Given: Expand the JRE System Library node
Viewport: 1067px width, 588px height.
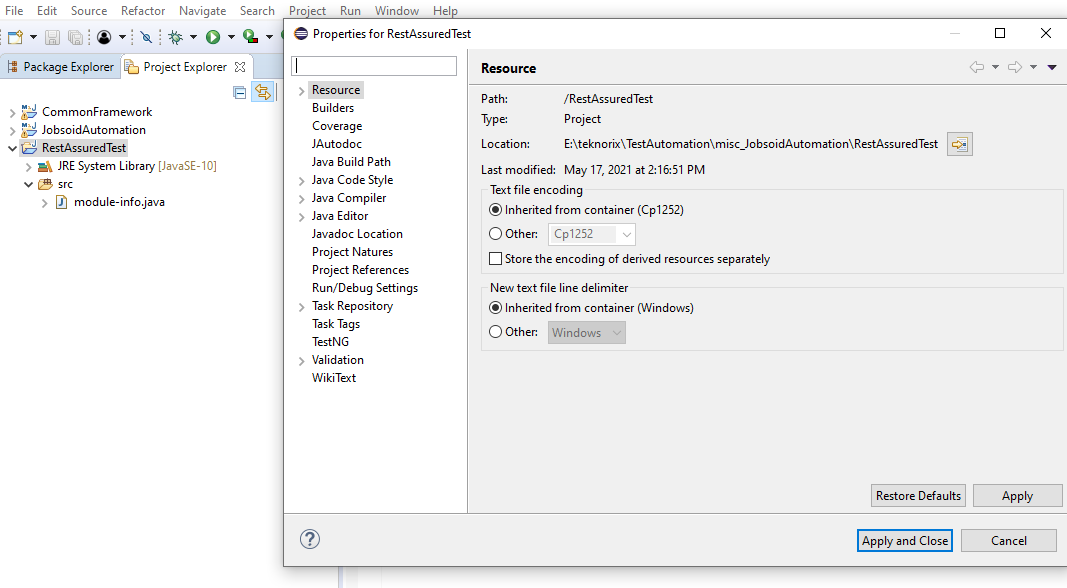Looking at the screenshot, I should [28, 167].
